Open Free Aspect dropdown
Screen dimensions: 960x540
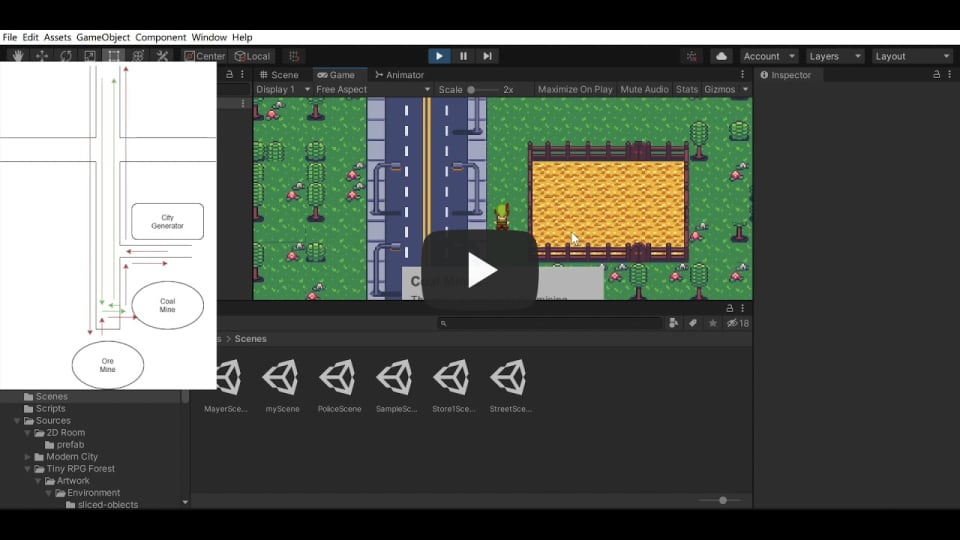[373, 89]
